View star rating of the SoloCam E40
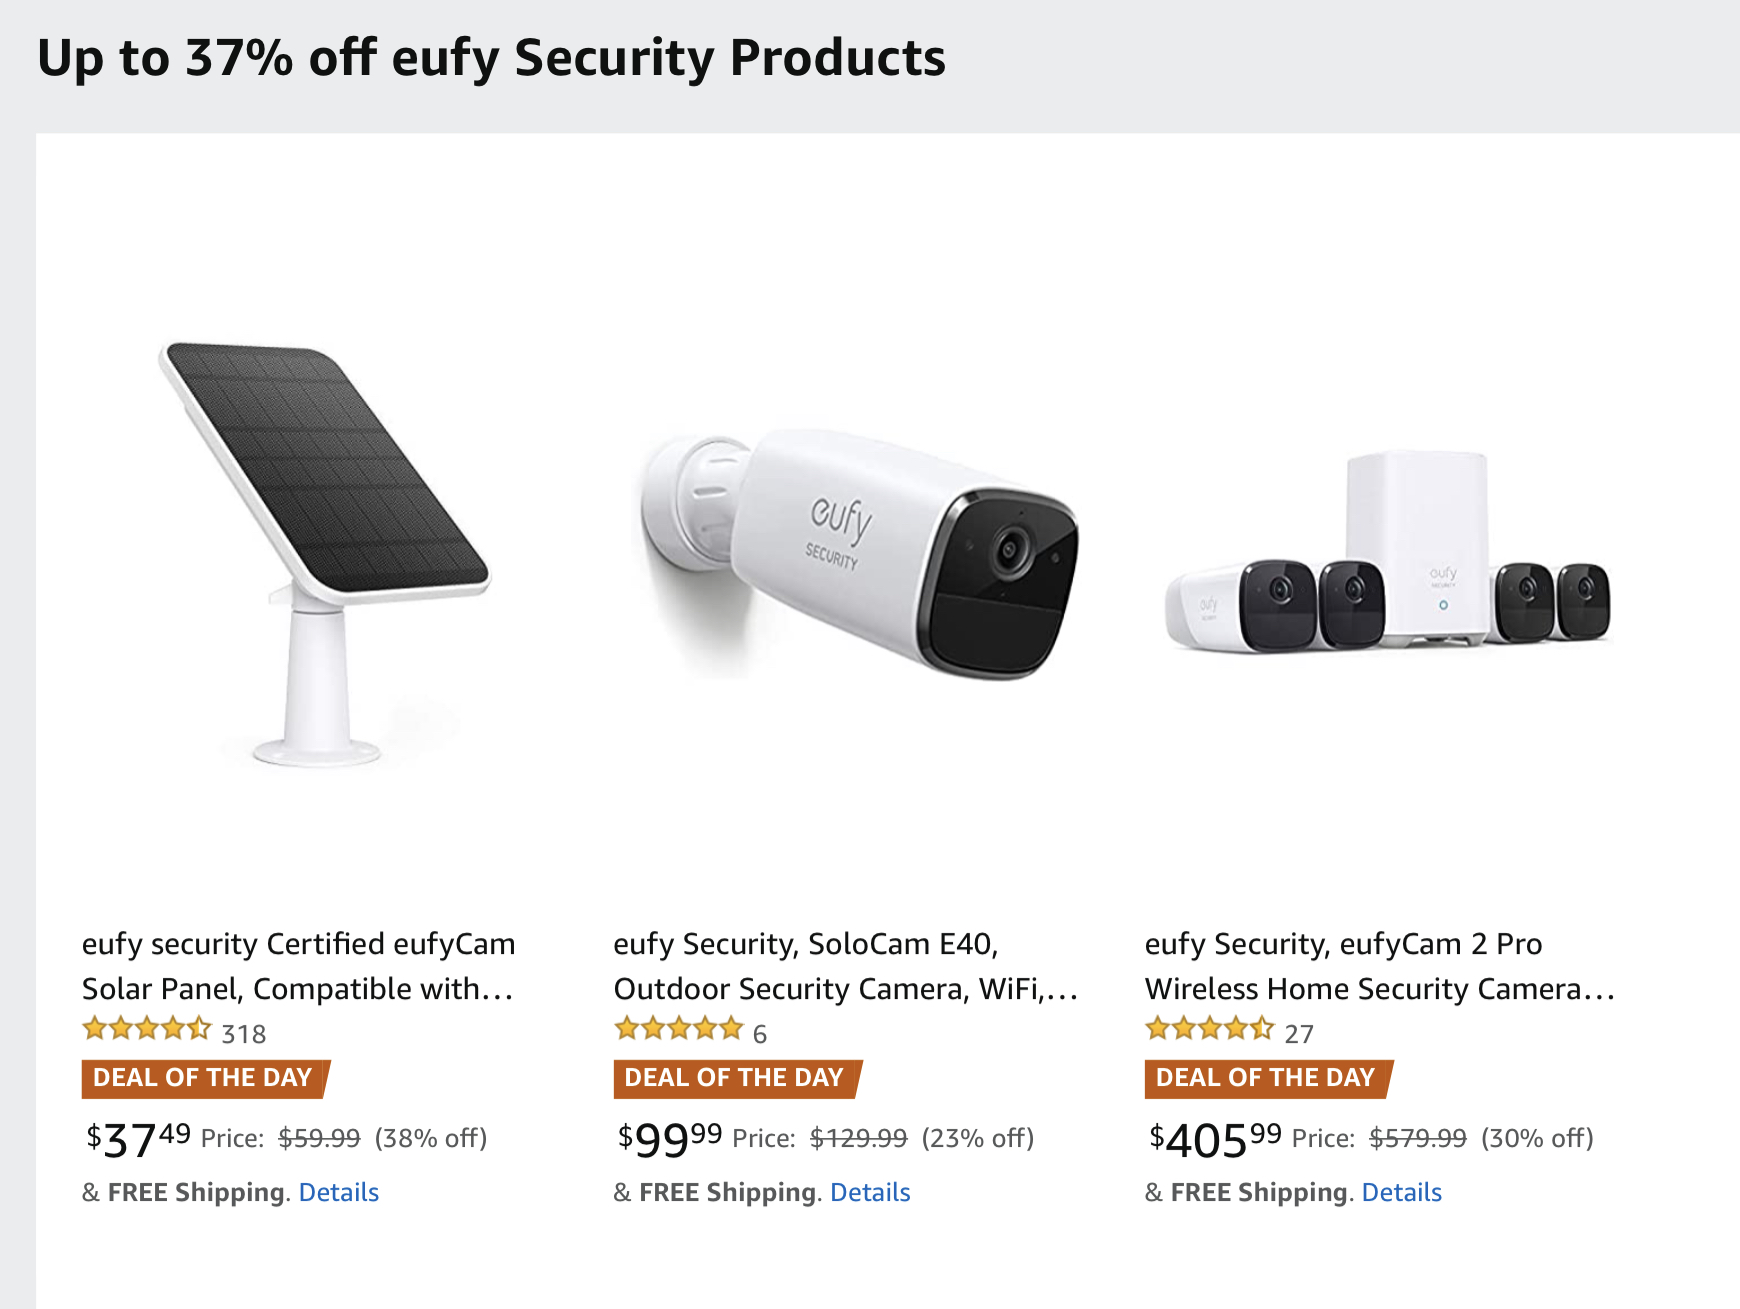The width and height of the screenshot is (1740, 1309). click(x=678, y=1029)
